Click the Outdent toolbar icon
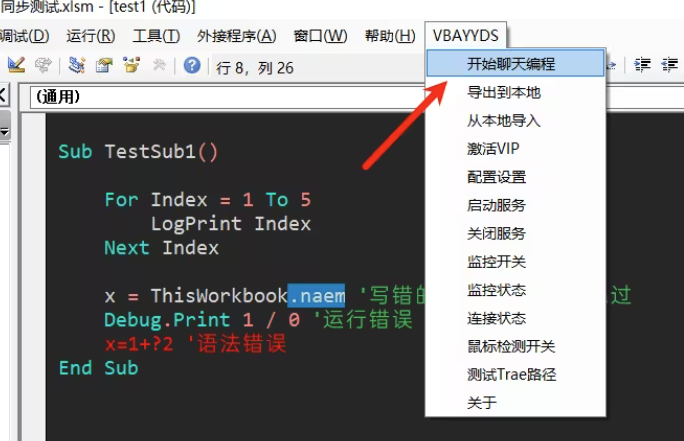Image resolution: width=684 pixels, height=441 pixels. coord(669,65)
